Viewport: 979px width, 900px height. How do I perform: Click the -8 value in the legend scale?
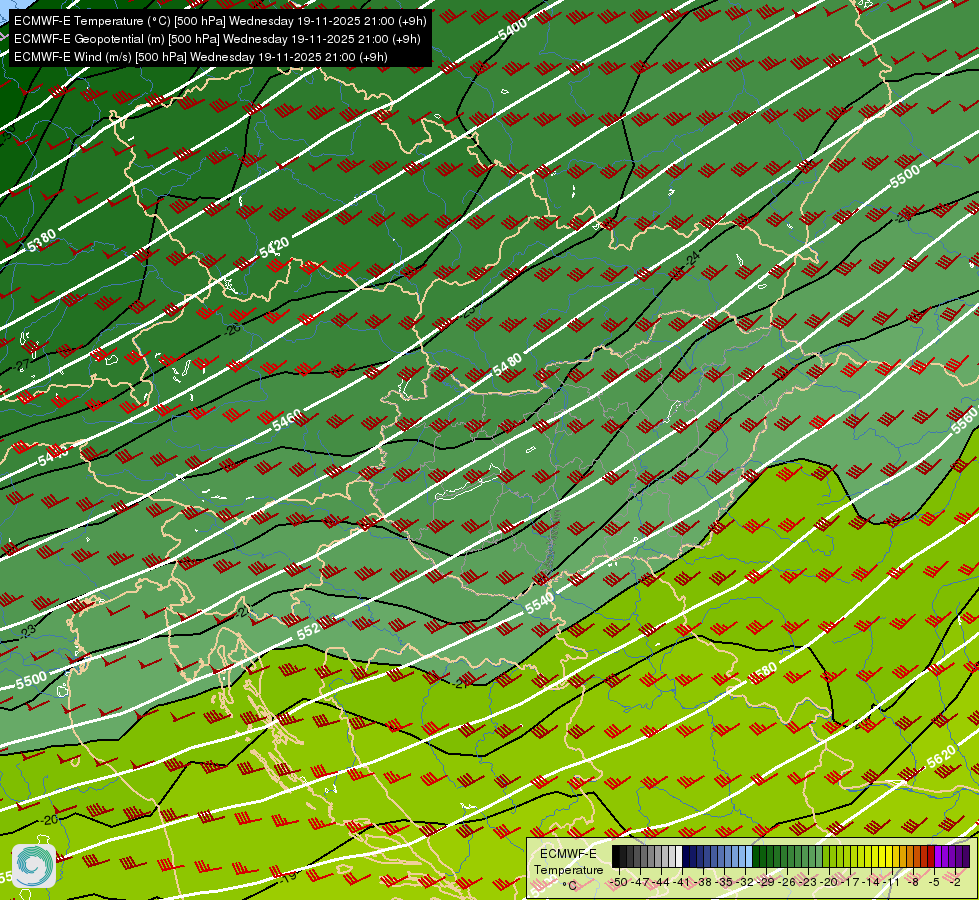pos(913,882)
